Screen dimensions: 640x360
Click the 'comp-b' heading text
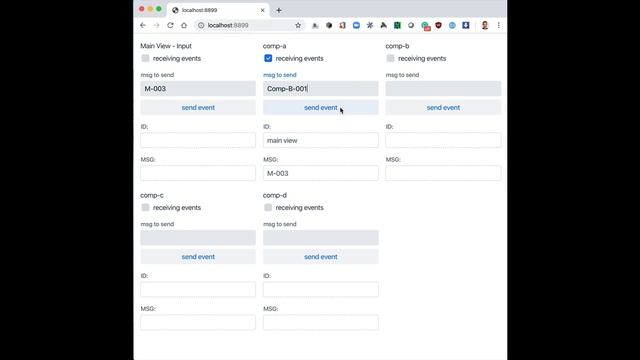coord(397,46)
